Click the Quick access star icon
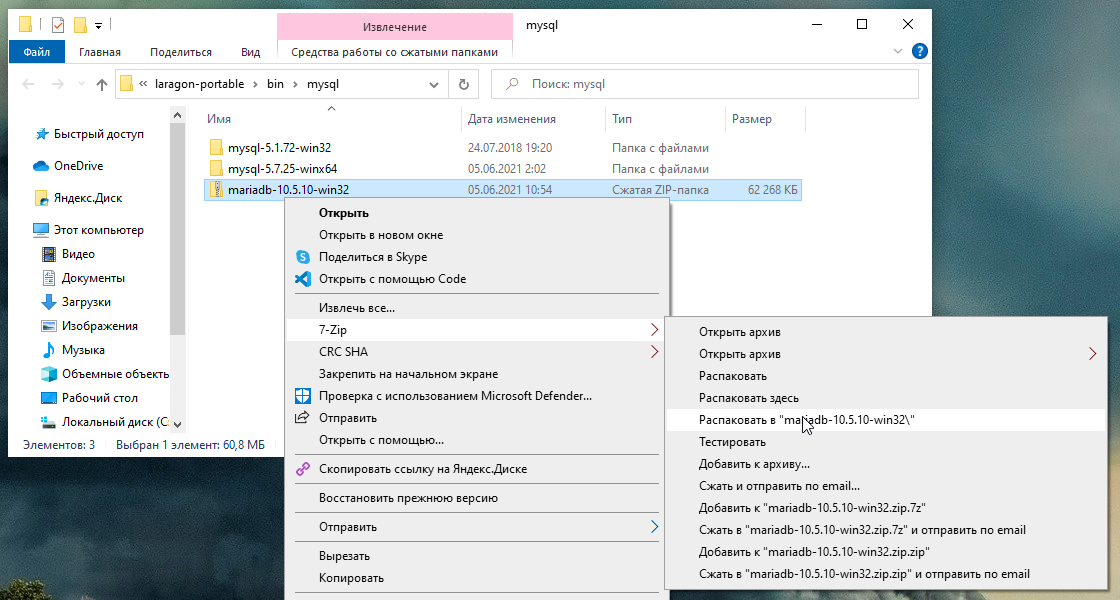1120x600 pixels. 41,134
